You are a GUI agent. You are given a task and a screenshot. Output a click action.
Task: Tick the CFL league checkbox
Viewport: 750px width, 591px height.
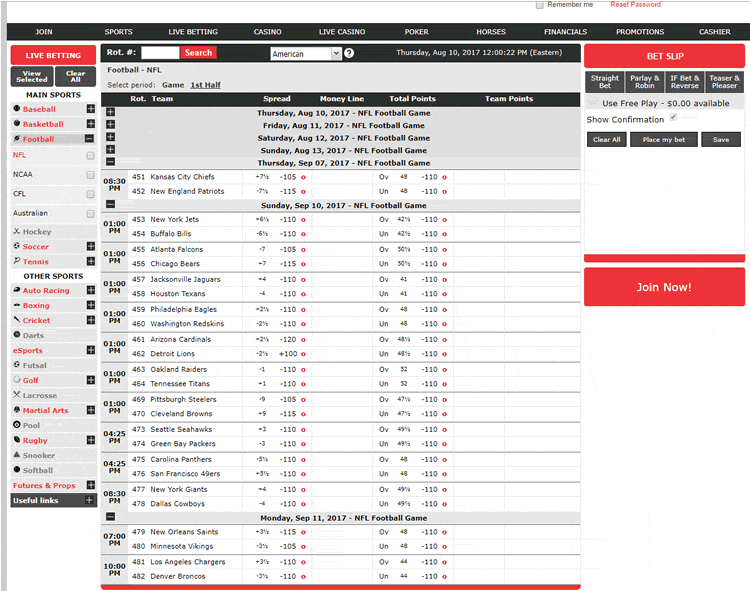90,194
